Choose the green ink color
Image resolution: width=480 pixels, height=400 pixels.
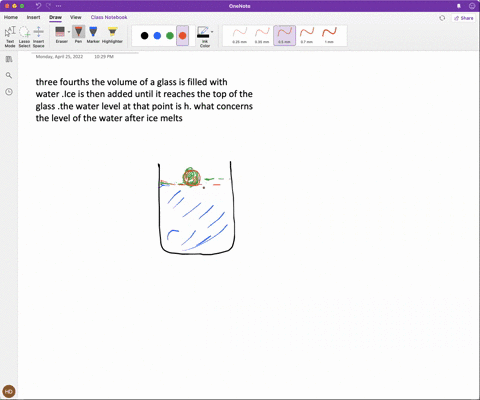pos(170,35)
